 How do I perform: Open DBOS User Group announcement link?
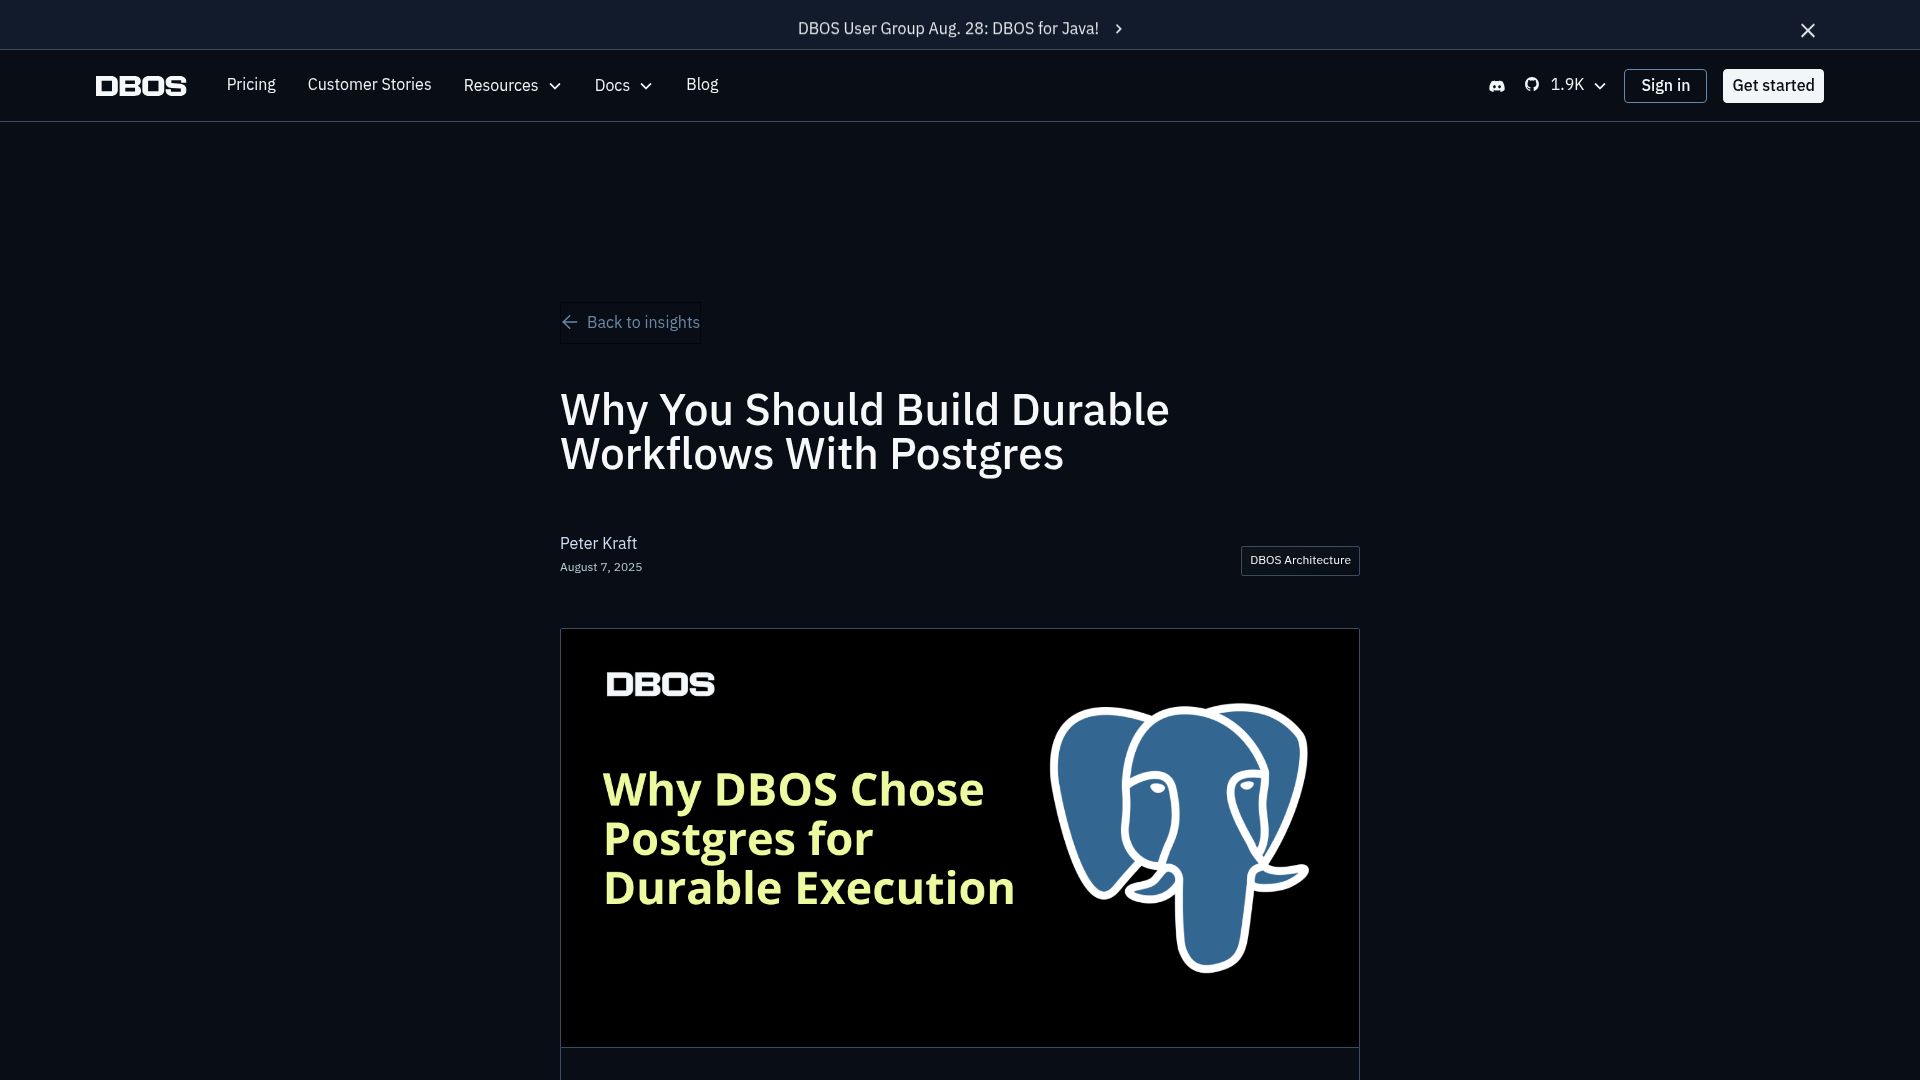point(948,29)
